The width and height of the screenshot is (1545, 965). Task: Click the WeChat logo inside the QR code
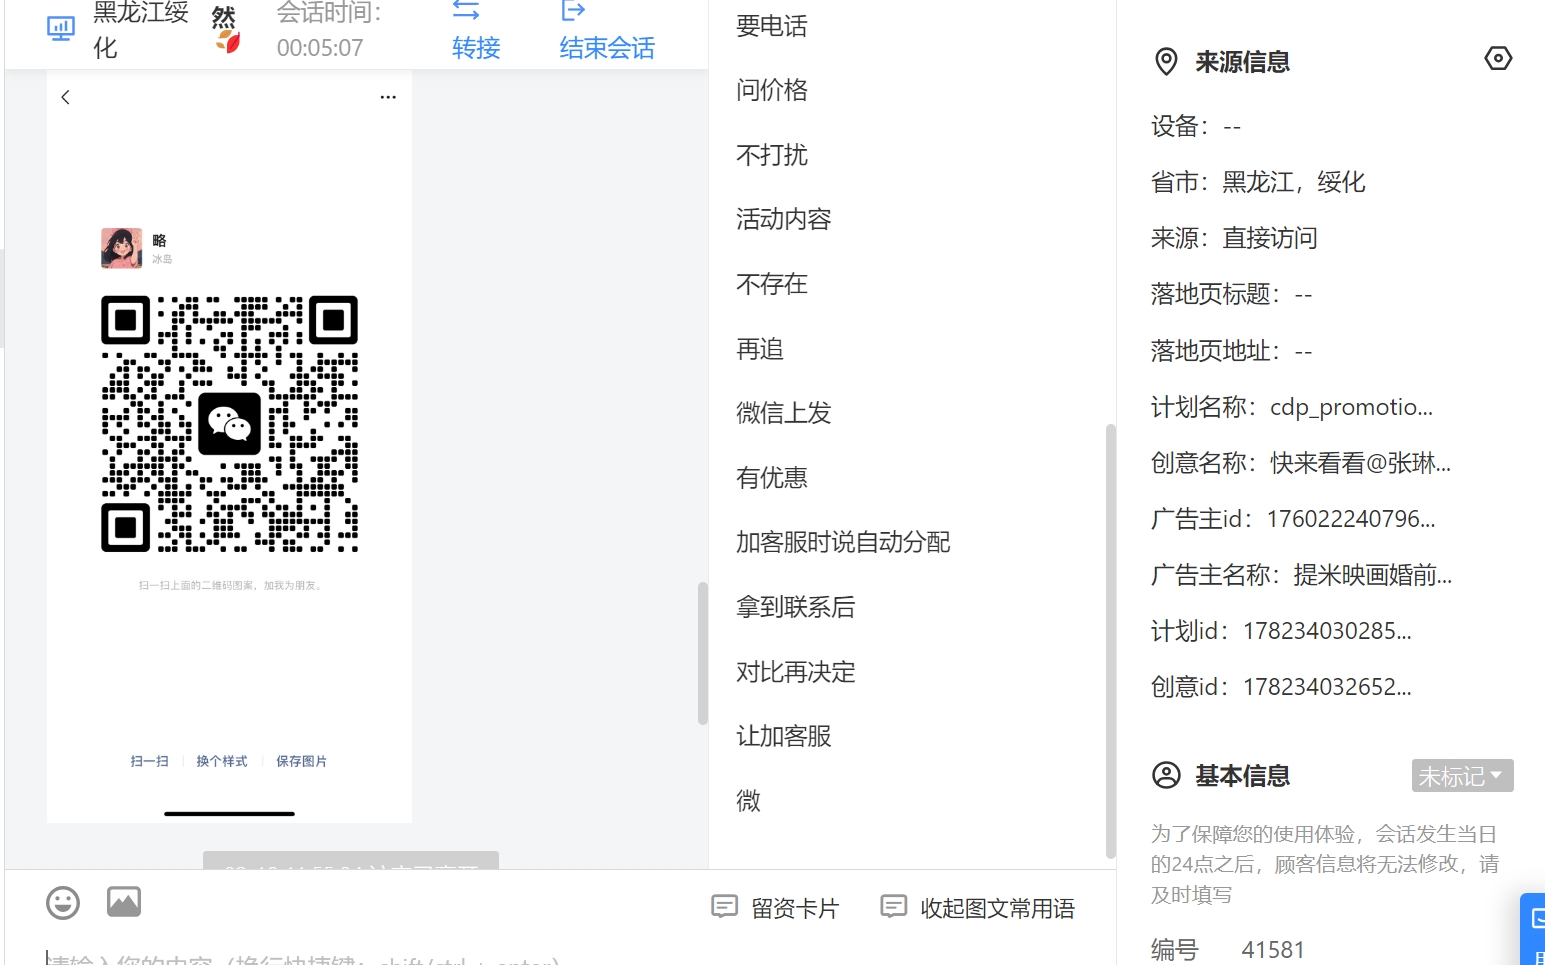229,424
